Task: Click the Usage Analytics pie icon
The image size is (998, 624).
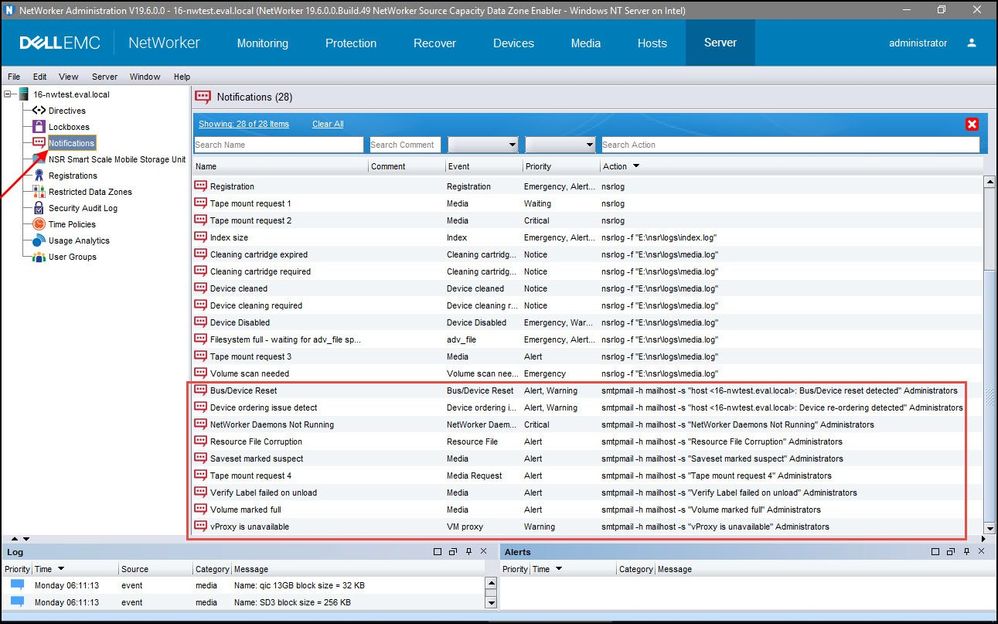Action: coord(39,240)
